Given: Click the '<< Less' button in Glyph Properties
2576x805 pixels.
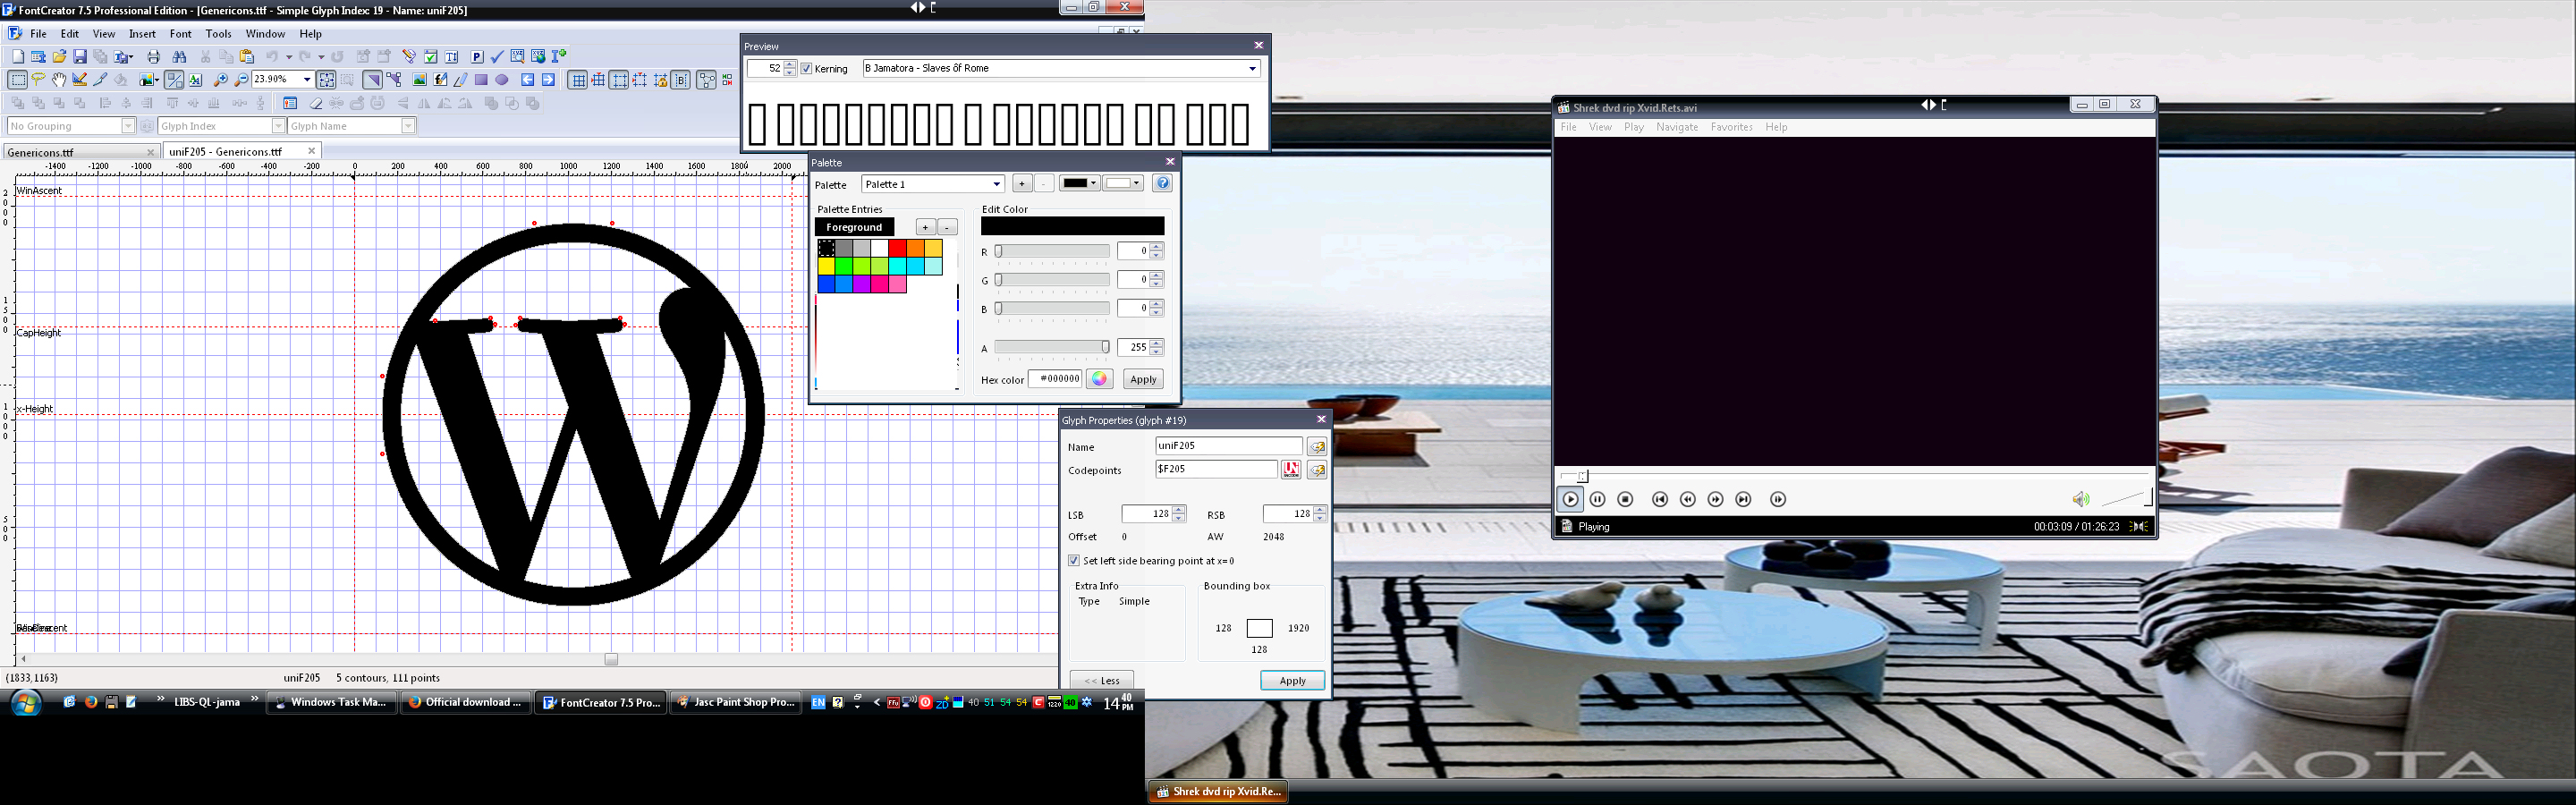Looking at the screenshot, I should tap(1100, 680).
